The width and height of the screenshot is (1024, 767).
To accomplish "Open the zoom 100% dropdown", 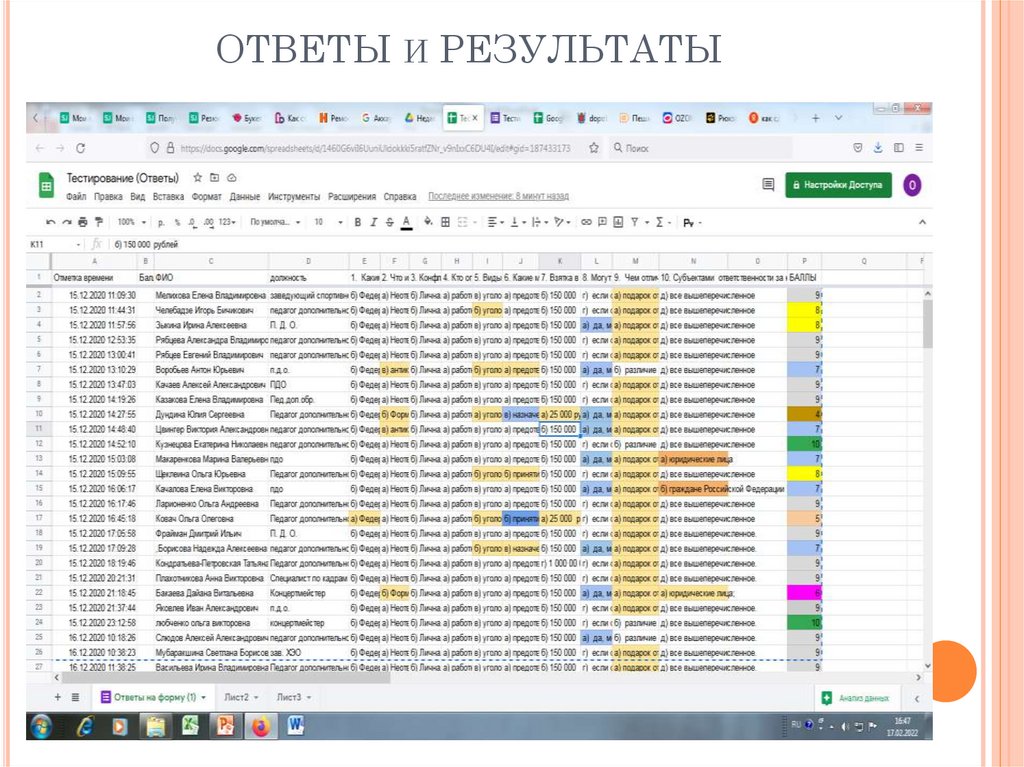I will click(x=131, y=222).
